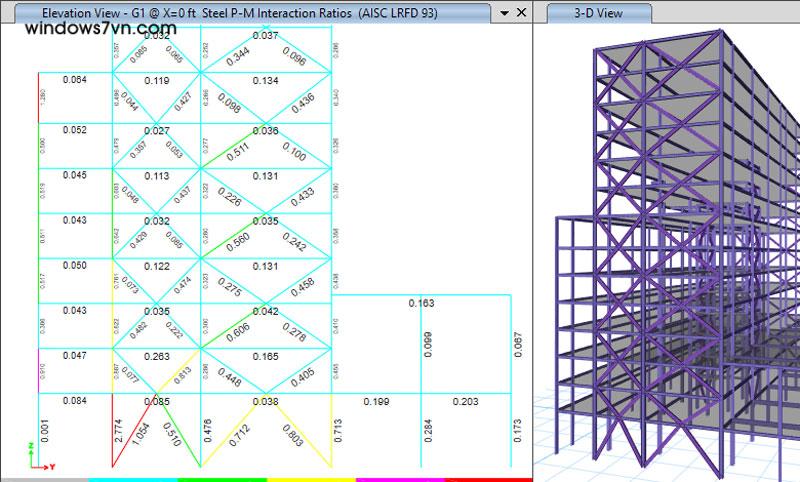Activate the 3-D View tab
The width and height of the screenshot is (800, 482).
600,14
